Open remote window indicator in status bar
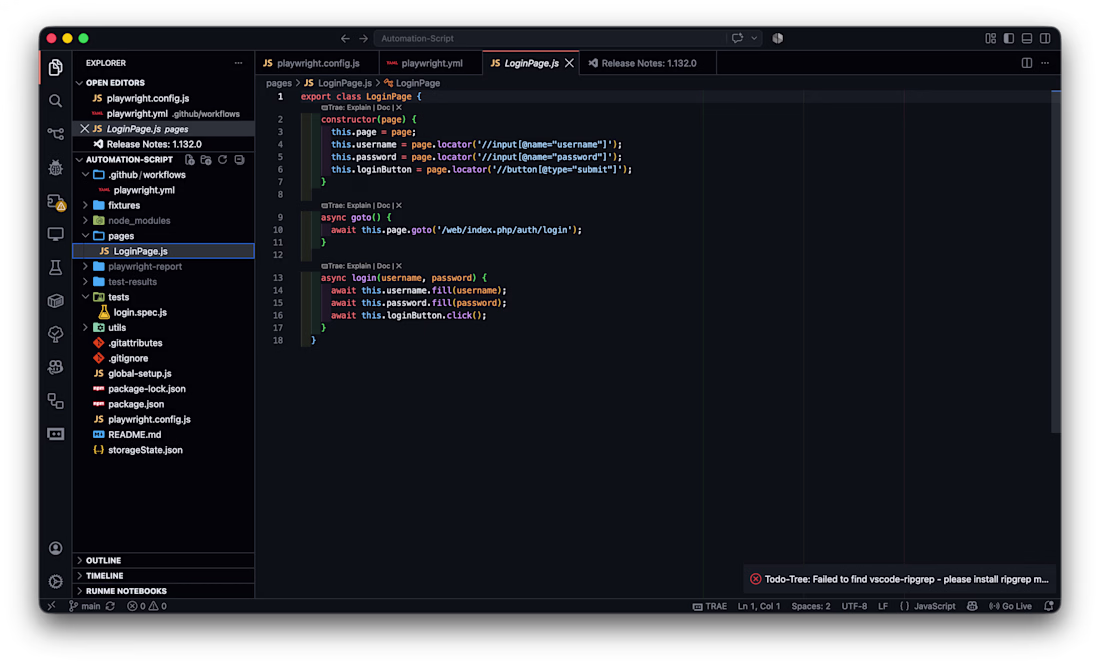The width and height of the screenshot is (1100, 665). (51, 606)
